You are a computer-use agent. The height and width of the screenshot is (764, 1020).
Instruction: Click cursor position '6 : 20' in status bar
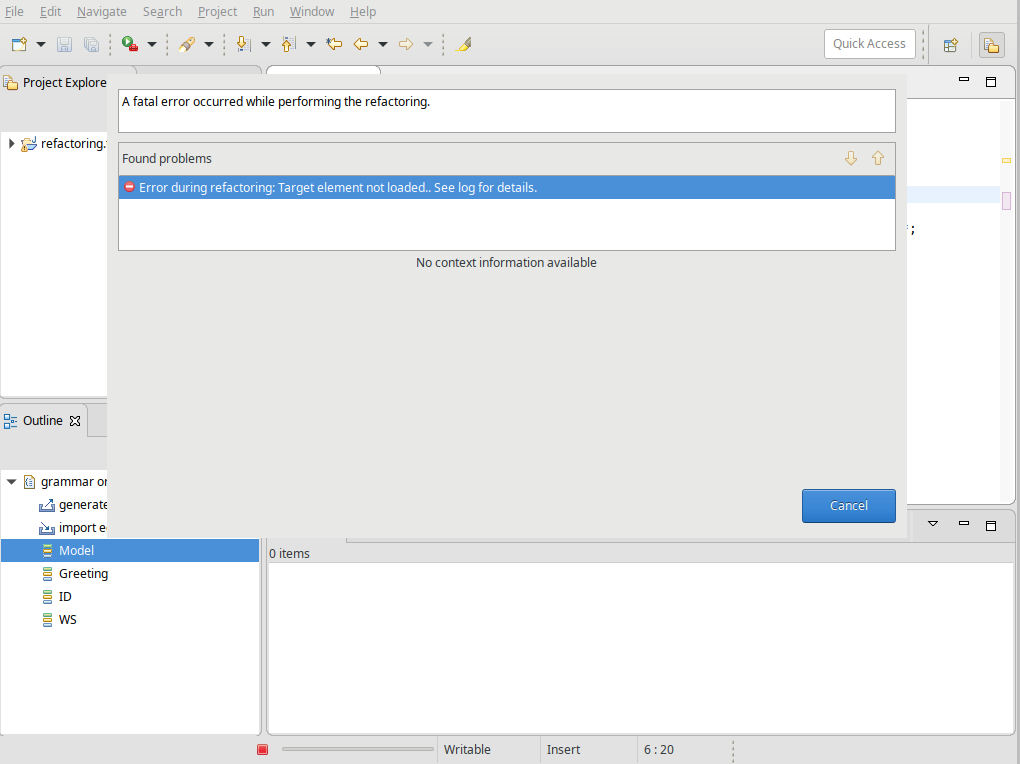click(x=659, y=750)
